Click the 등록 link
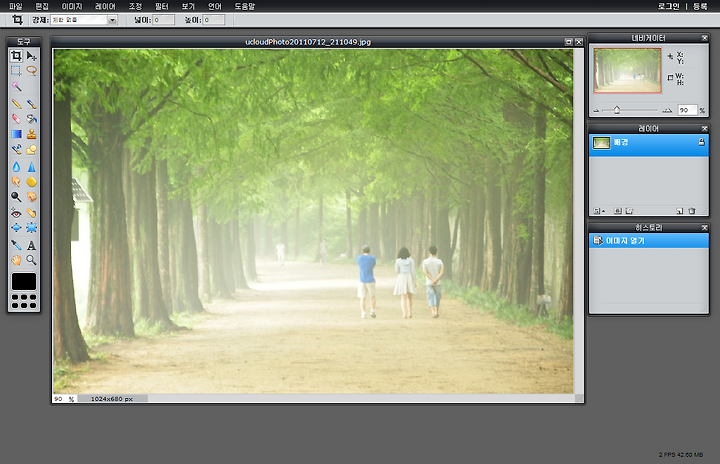This screenshot has height=464, width=720. click(700, 6)
